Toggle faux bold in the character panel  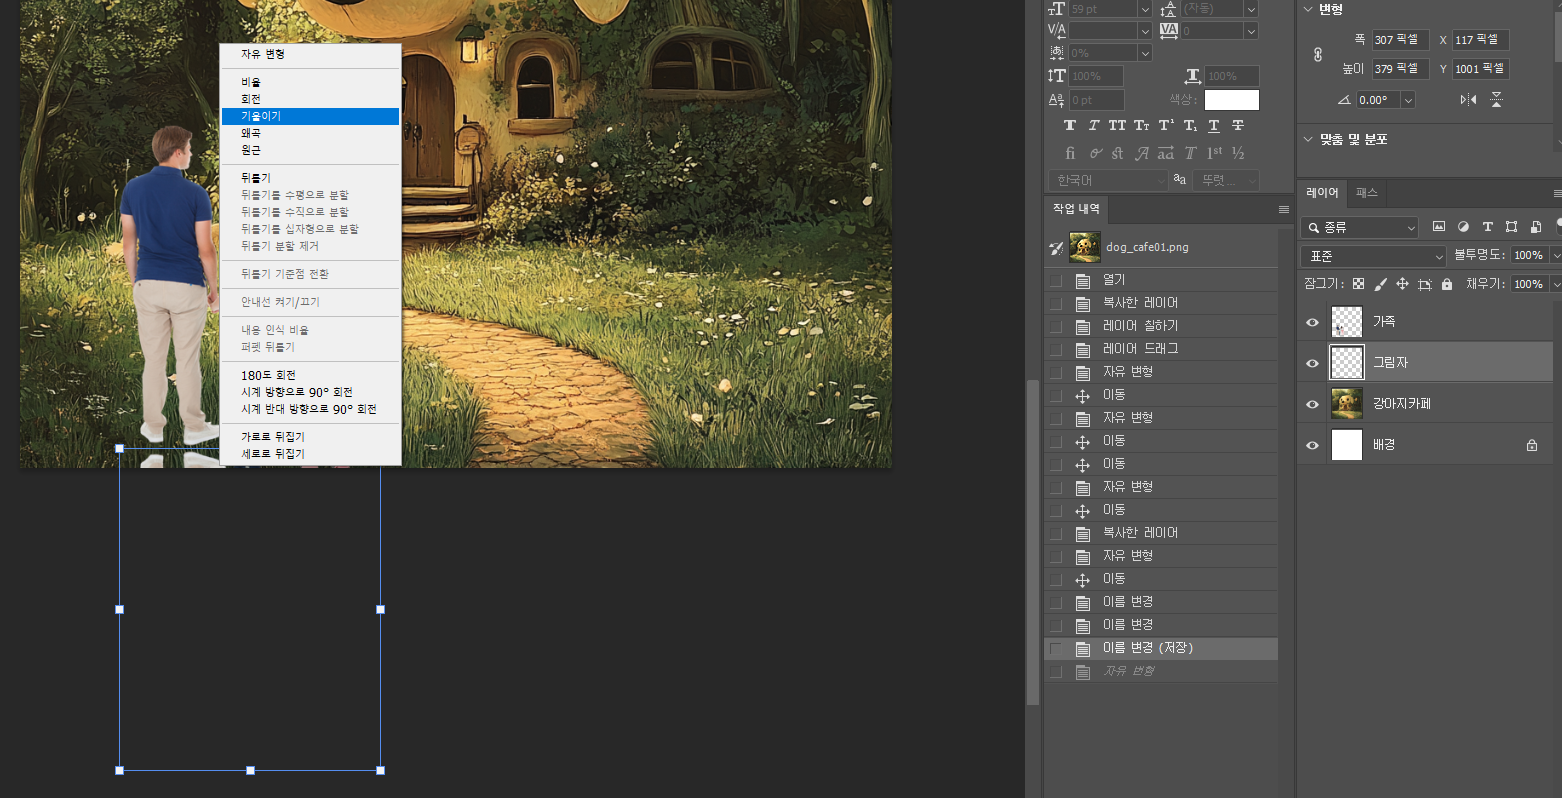(x=1070, y=125)
